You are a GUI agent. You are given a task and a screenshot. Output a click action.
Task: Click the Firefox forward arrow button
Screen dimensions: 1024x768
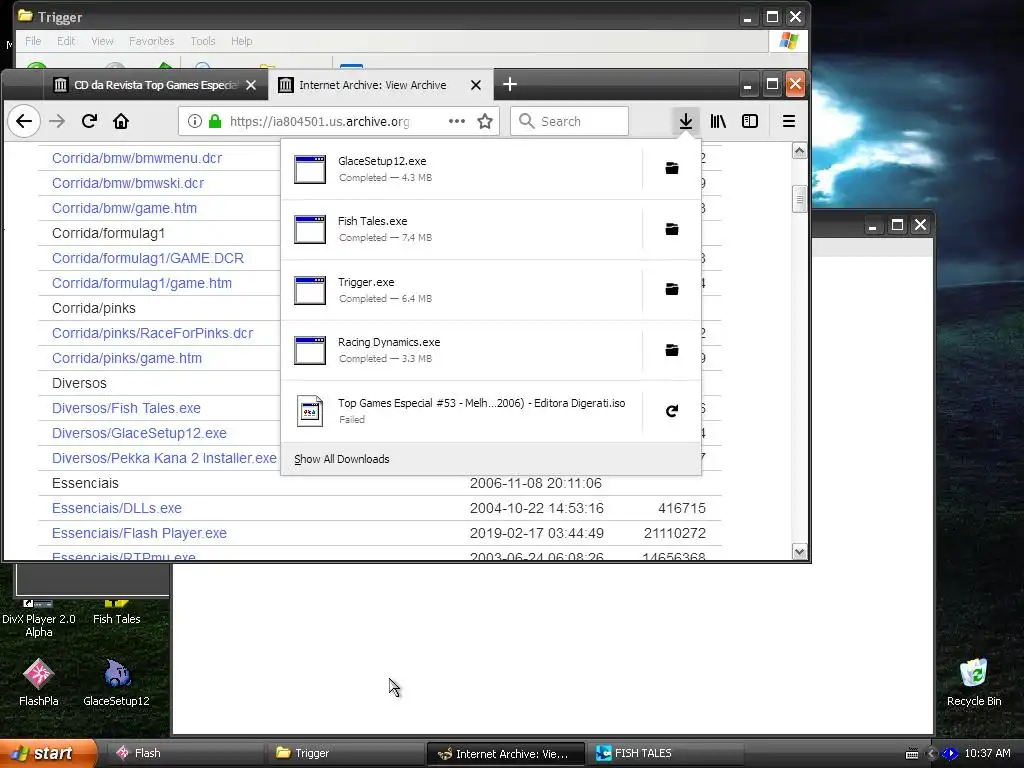point(57,121)
